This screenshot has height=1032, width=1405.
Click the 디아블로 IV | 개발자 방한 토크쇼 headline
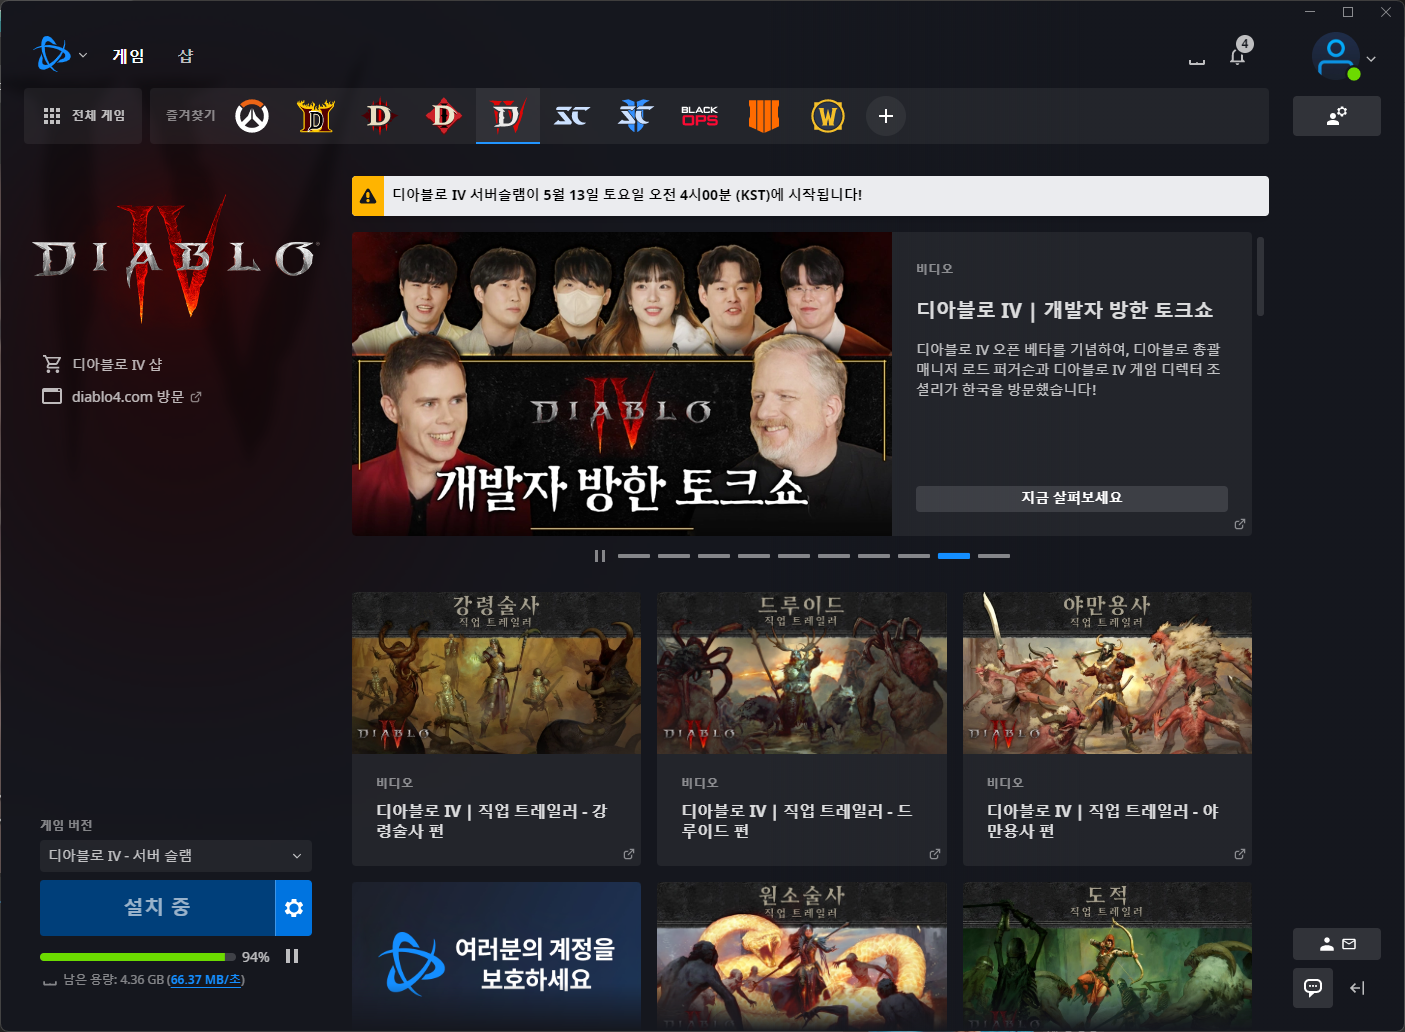click(x=1065, y=310)
